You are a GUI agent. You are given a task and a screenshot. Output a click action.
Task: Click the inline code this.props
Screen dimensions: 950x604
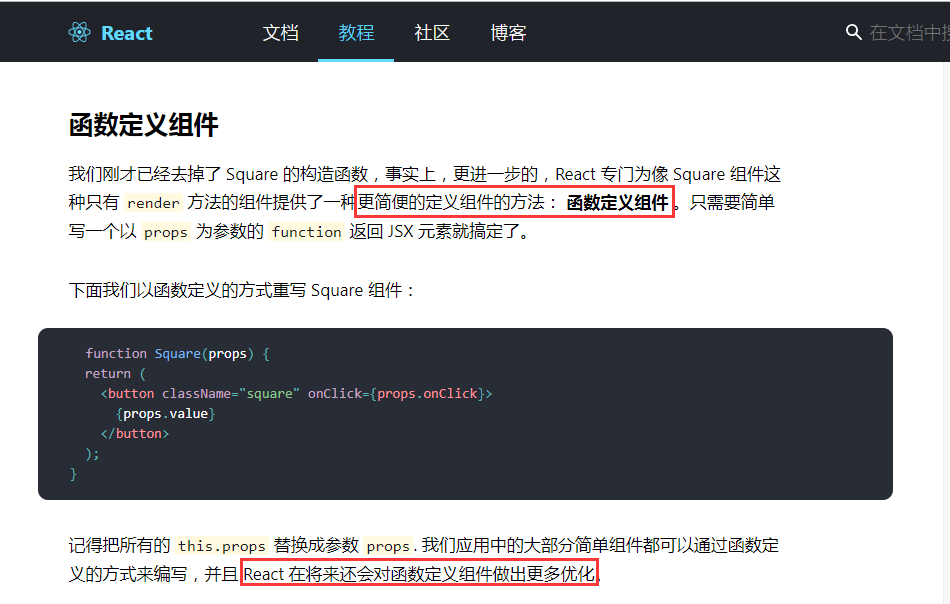pyautogui.click(x=222, y=546)
